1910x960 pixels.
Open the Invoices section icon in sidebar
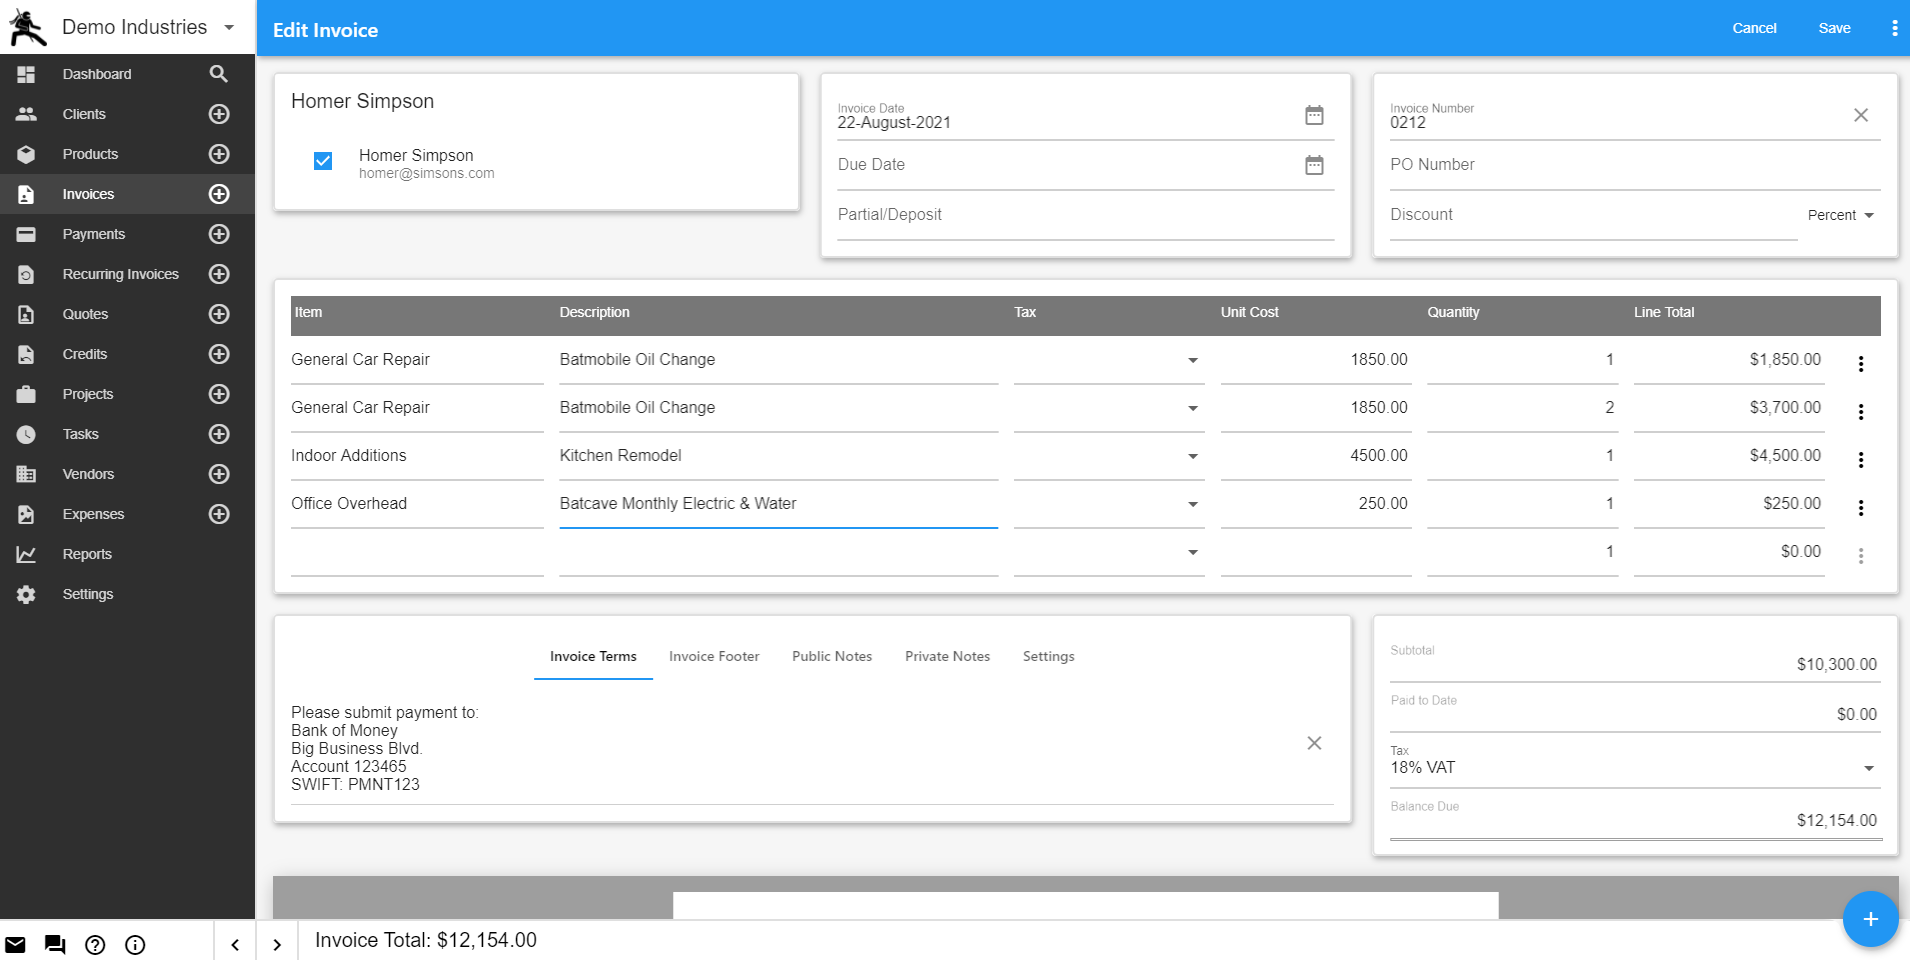click(25, 194)
